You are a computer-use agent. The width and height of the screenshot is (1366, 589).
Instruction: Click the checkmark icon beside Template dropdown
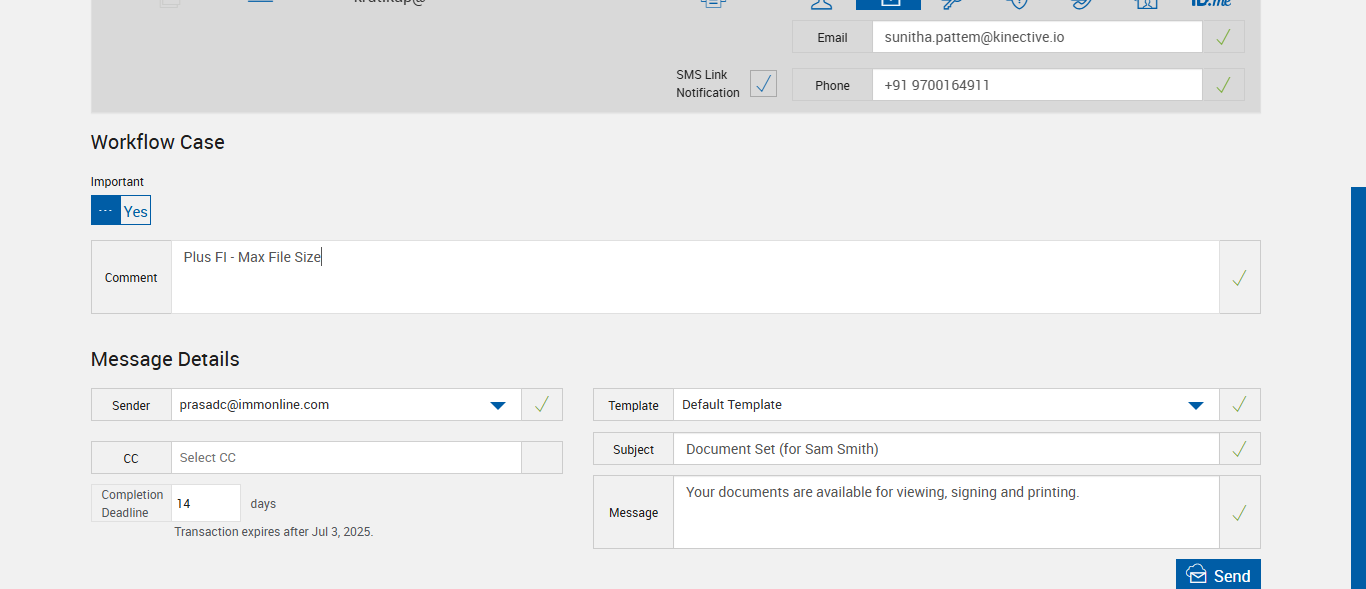click(1239, 405)
